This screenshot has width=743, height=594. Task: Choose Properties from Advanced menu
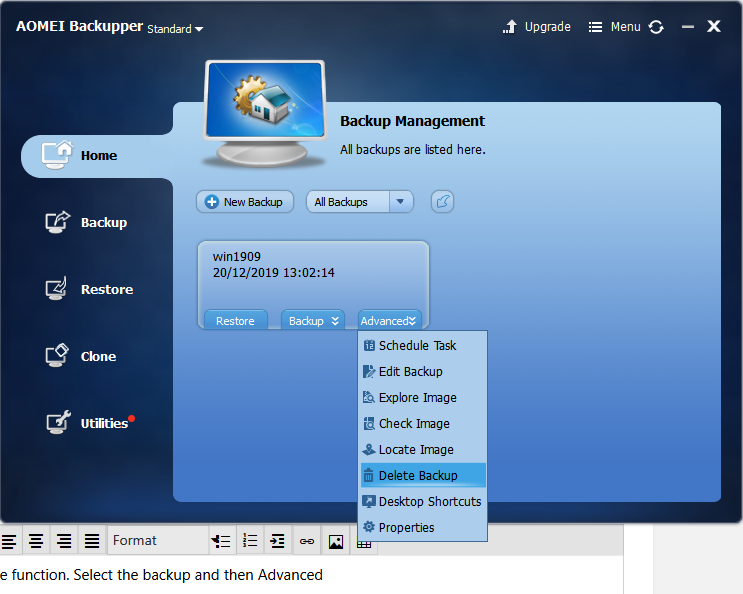coord(423,527)
